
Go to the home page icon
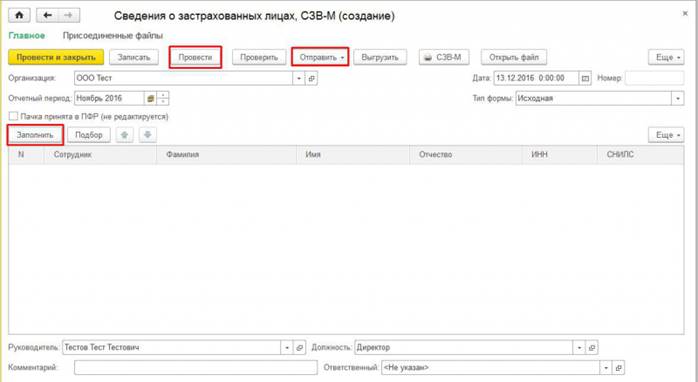20,15
